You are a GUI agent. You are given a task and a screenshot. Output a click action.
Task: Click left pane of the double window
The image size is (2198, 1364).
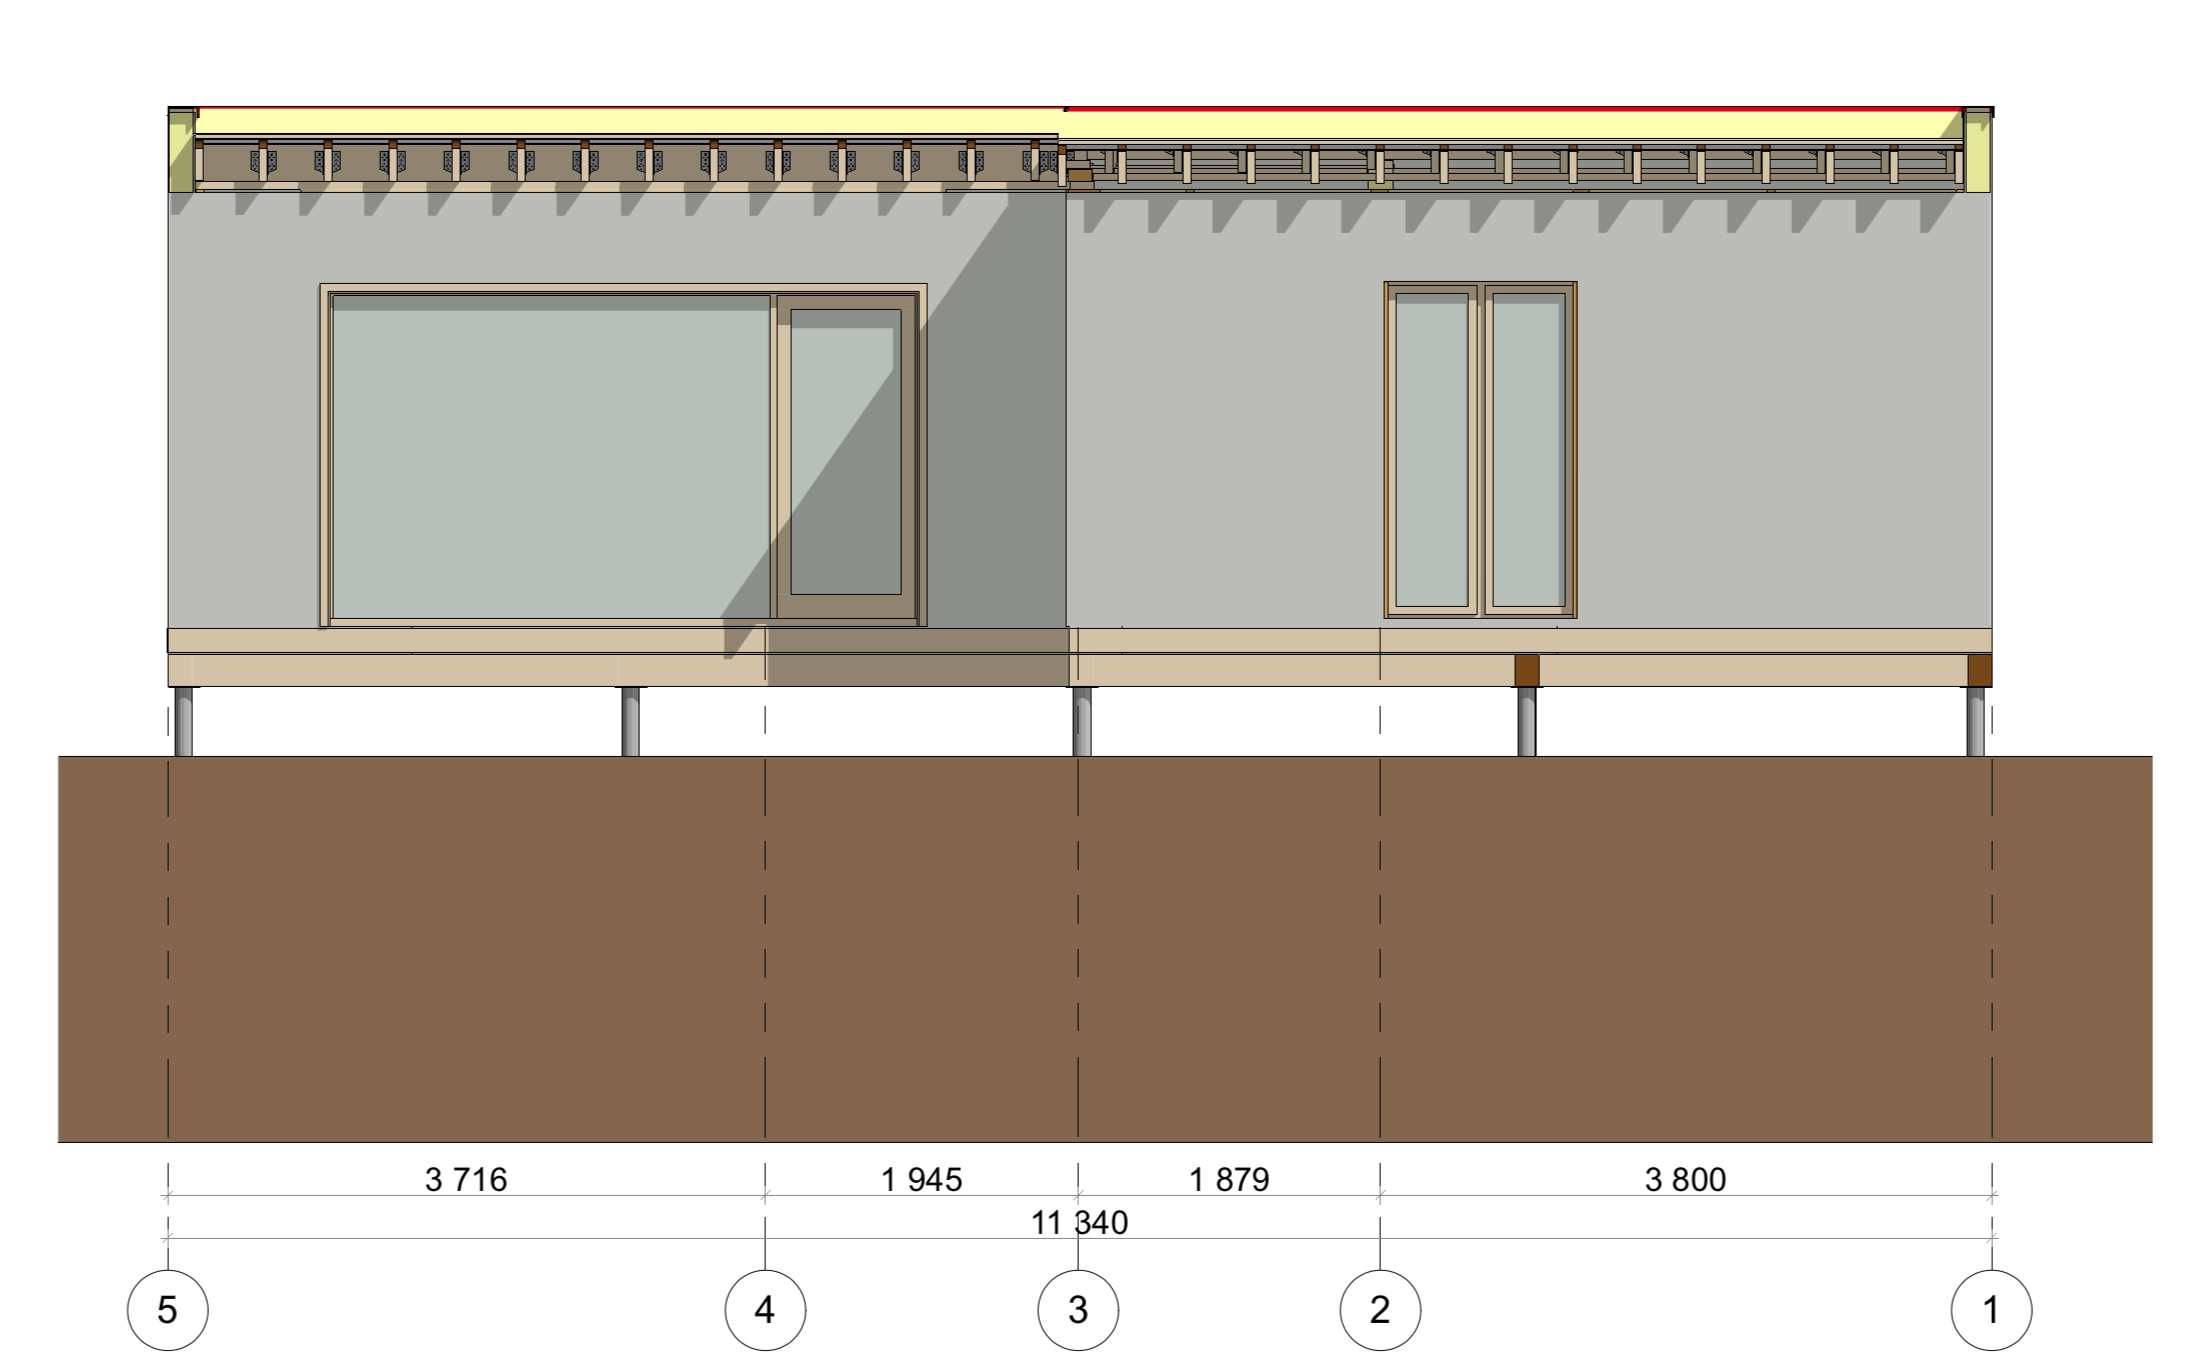click(1431, 450)
